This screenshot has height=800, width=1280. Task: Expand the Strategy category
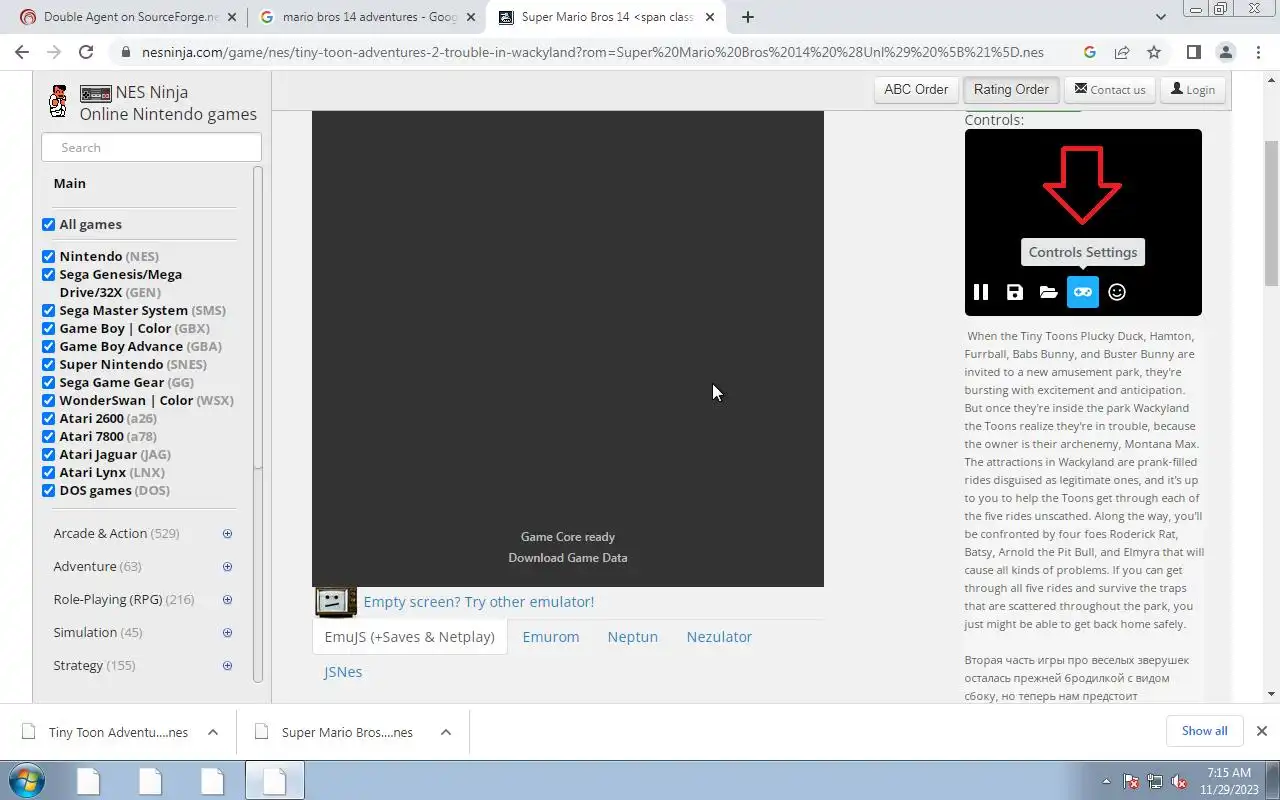click(227, 666)
